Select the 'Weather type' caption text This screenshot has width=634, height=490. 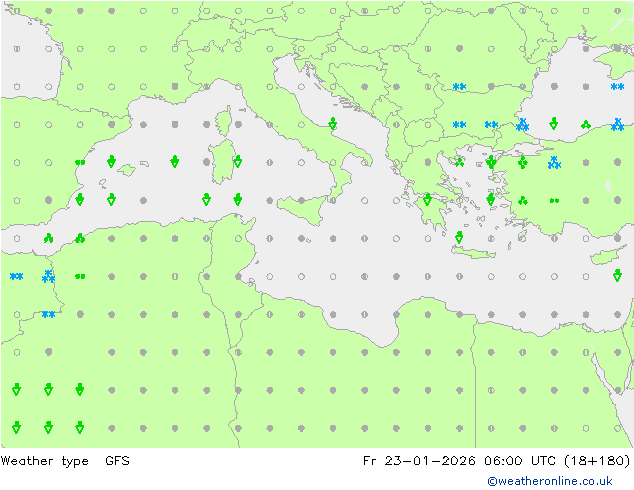pyautogui.click(x=44, y=461)
